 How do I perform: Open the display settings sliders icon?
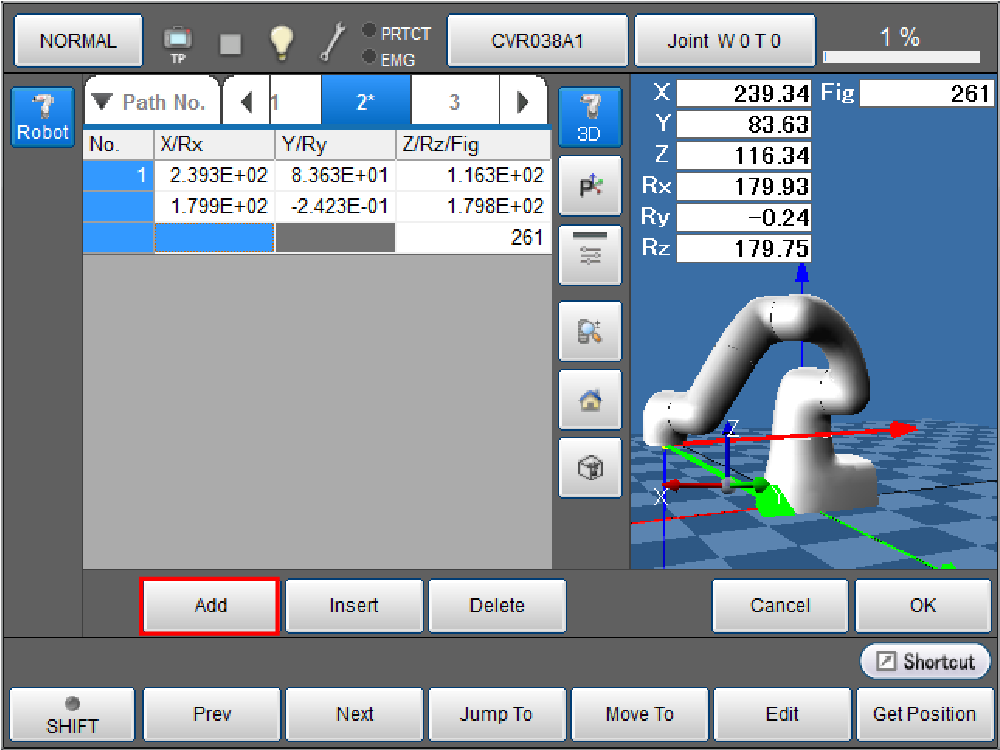tap(590, 255)
